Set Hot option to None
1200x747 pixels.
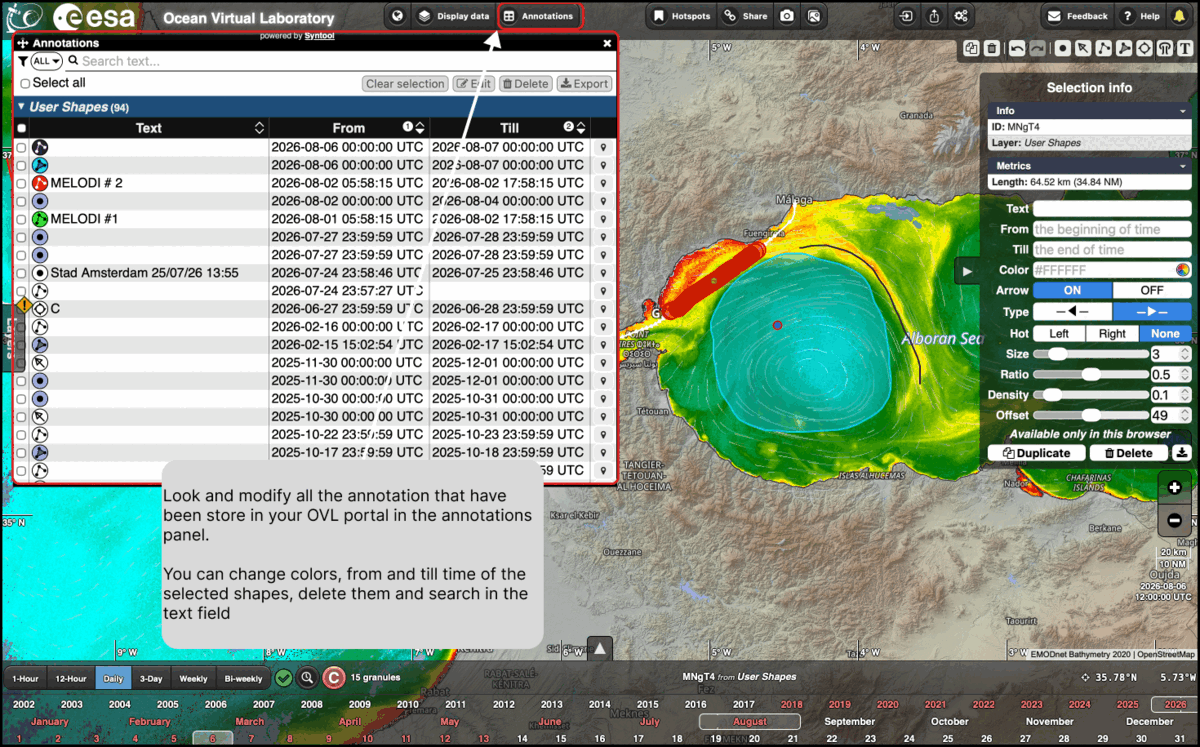pyautogui.click(x=1165, y=334)
